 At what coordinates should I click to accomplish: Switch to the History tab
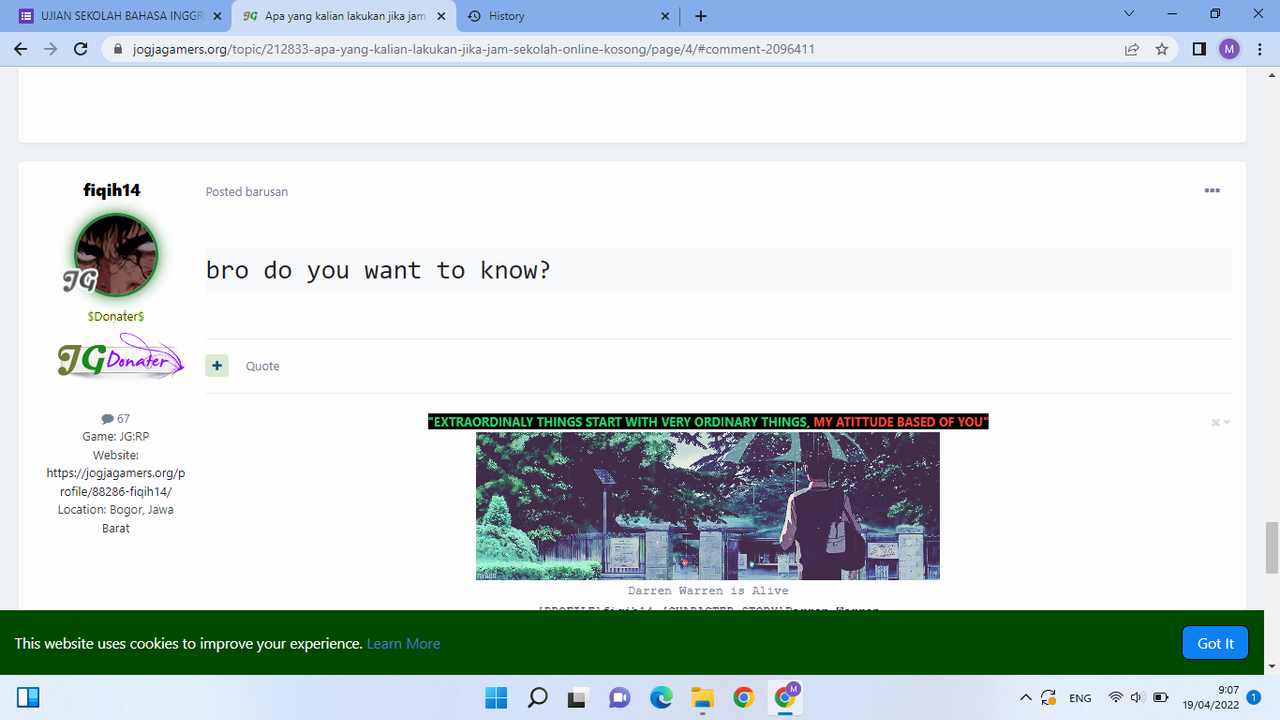(568, 16)
